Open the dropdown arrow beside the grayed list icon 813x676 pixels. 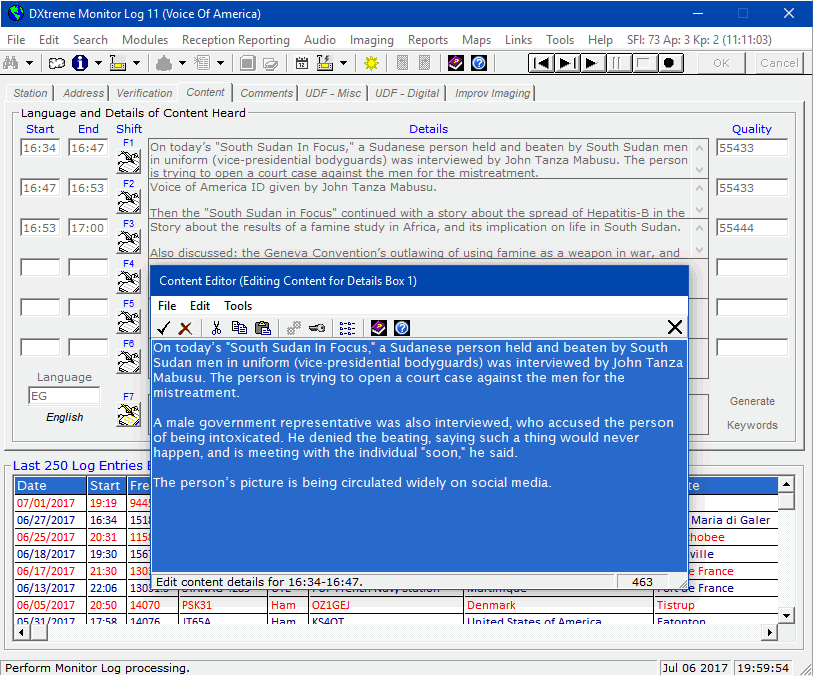click(220, 63)
